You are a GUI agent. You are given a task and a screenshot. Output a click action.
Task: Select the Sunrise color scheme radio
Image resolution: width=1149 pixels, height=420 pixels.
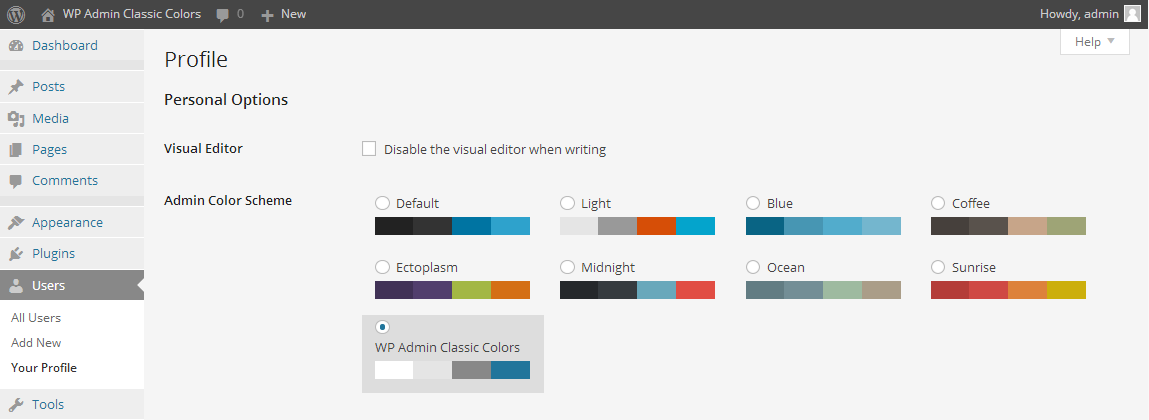pos(938,267)
